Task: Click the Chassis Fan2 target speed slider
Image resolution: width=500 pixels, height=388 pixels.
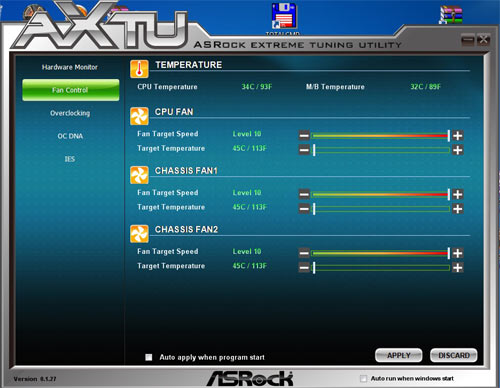Action: tap(381, 253)
